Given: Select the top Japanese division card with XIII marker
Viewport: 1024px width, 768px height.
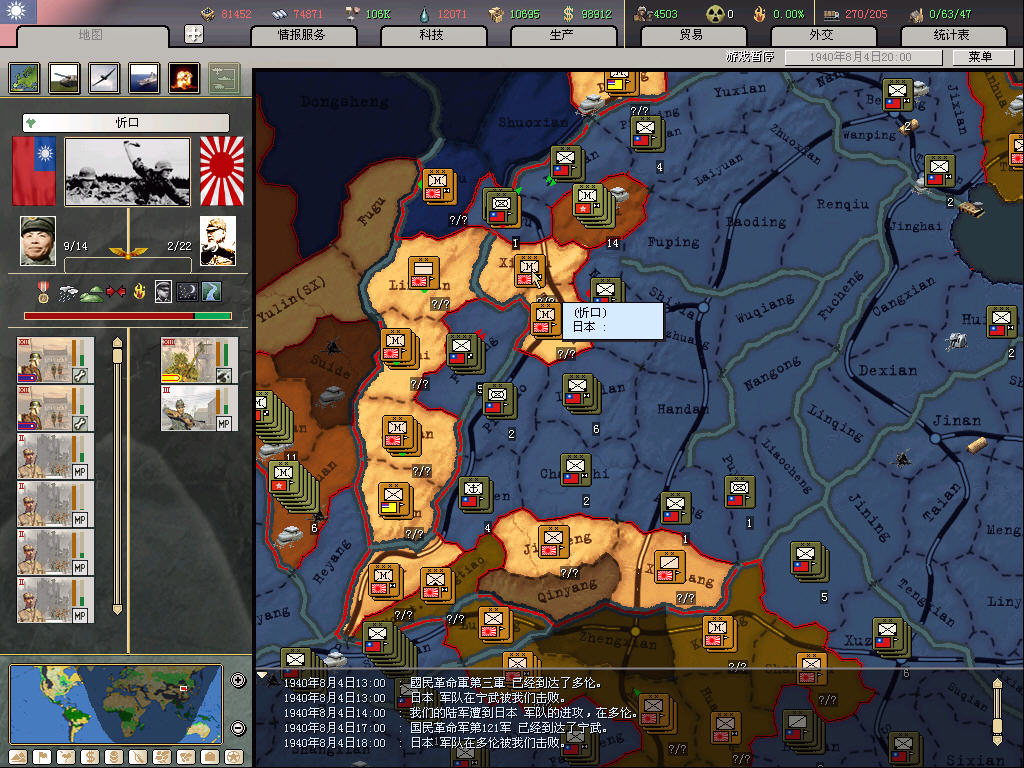Looking at the screenshot, I should [199, 360].
